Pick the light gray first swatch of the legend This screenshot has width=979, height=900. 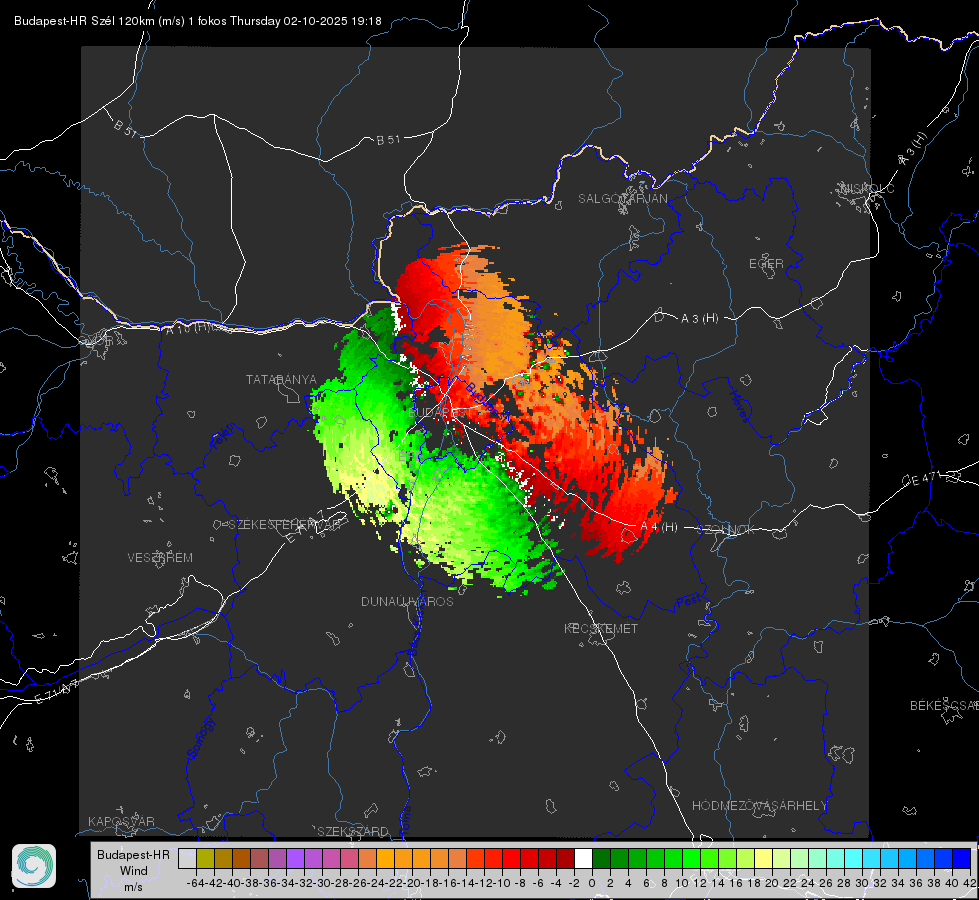click(187, 859)
